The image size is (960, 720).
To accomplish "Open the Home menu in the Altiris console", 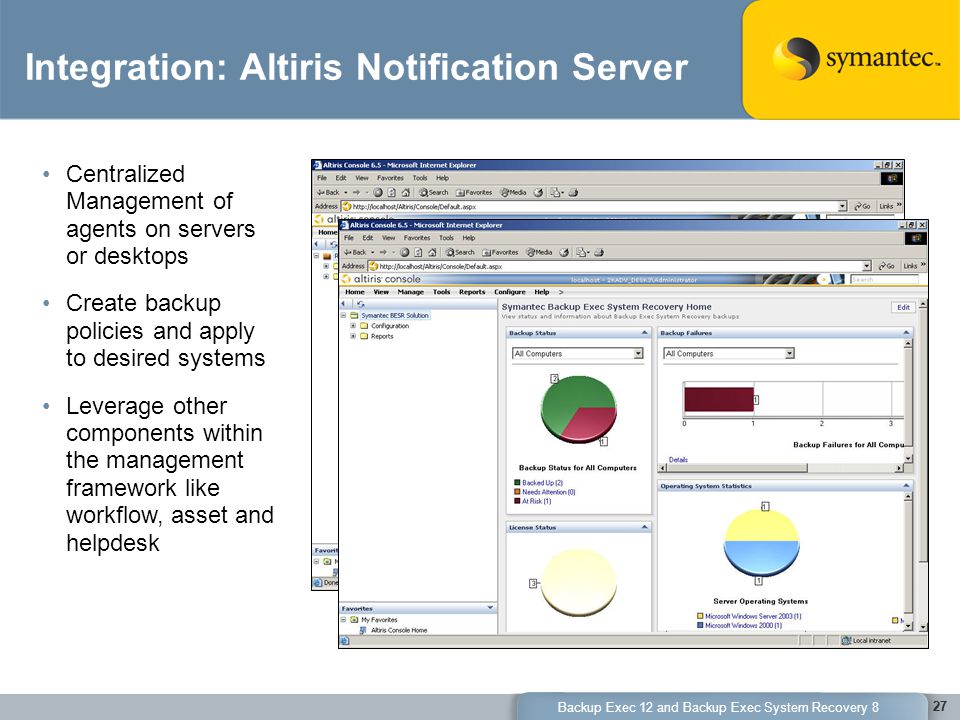I will 355,292.
